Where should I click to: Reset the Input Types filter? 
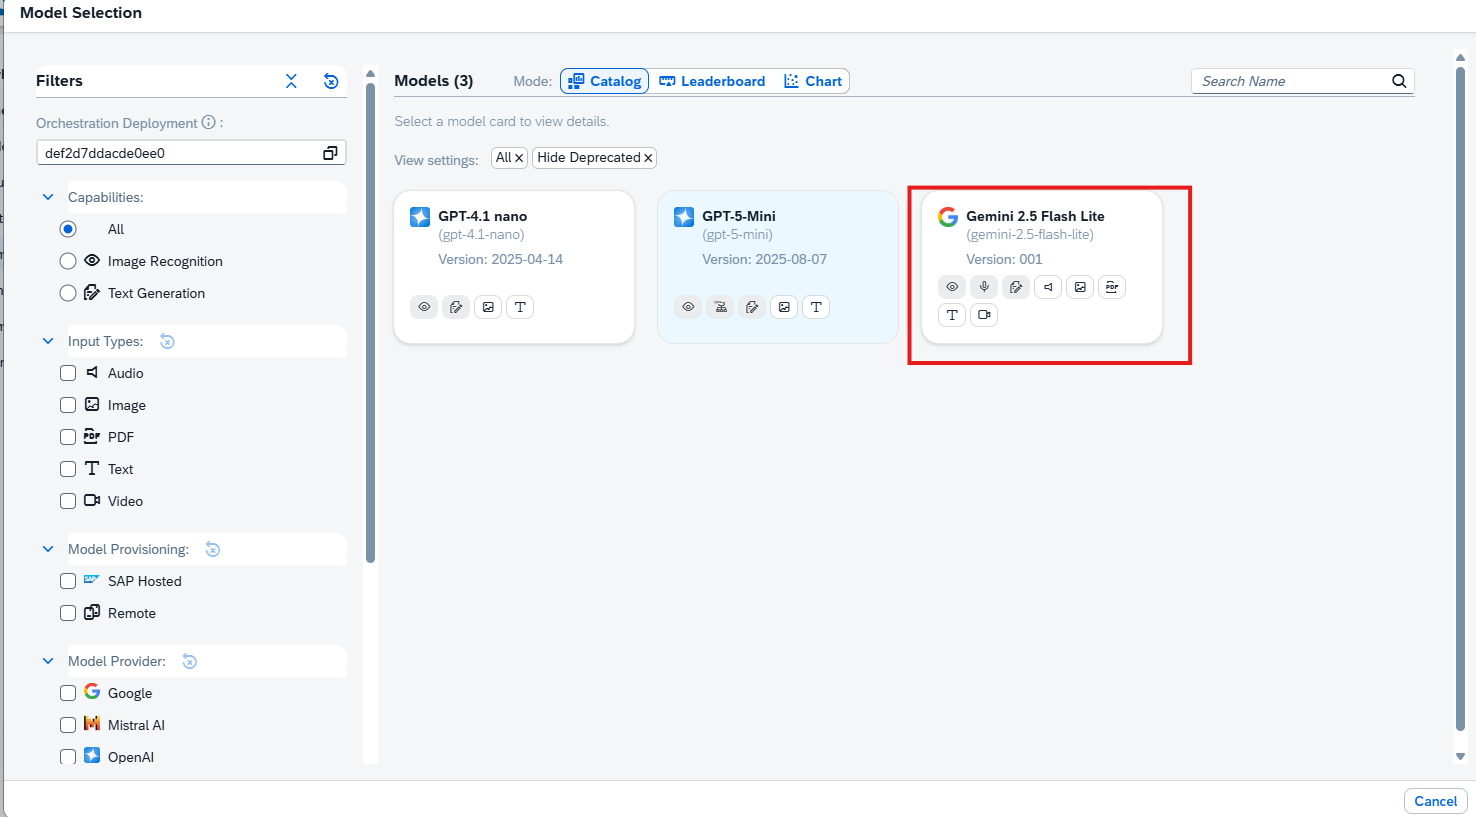pyautogui.click(x=167, y=341)
